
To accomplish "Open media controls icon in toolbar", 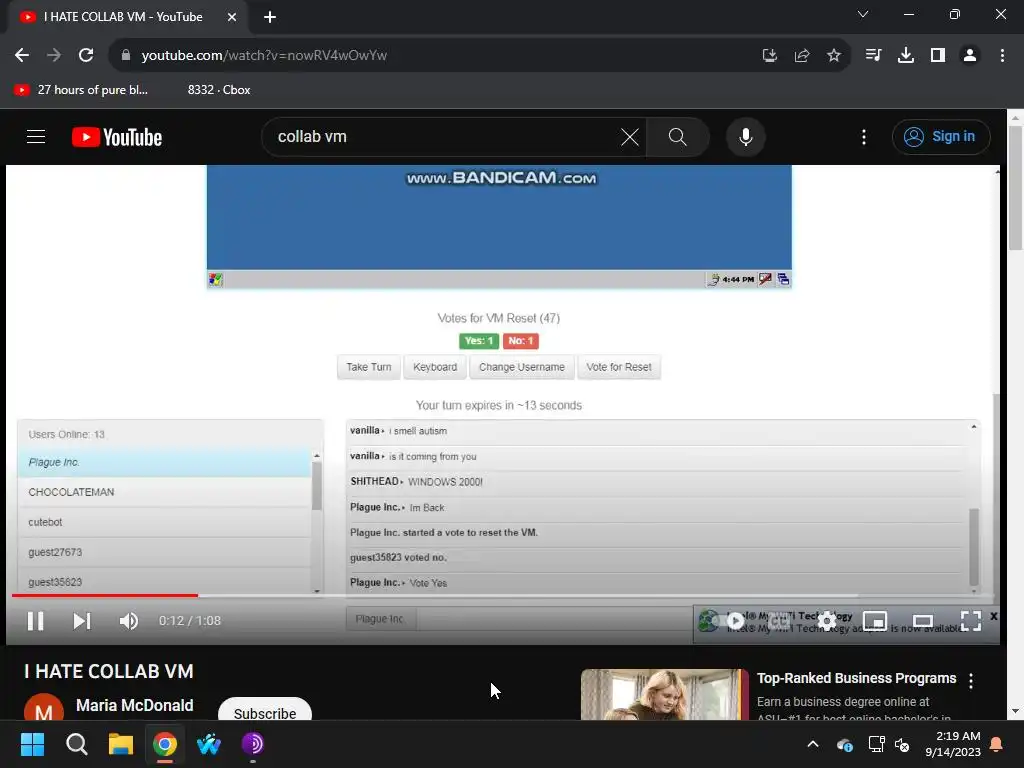I will click(x=873, y=56).
